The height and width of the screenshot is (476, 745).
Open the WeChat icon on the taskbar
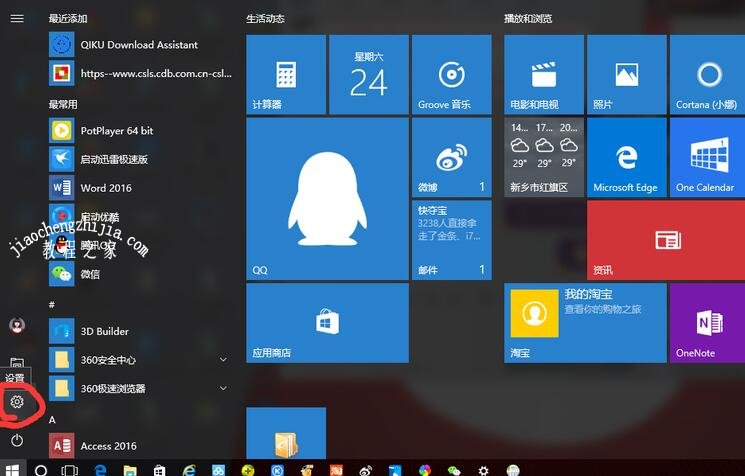coord(454,470)
